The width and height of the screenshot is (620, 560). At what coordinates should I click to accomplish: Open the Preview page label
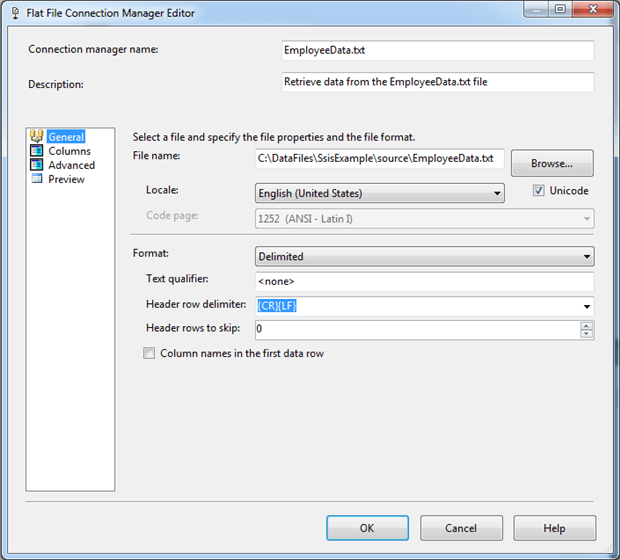click(x=66, y=179)
